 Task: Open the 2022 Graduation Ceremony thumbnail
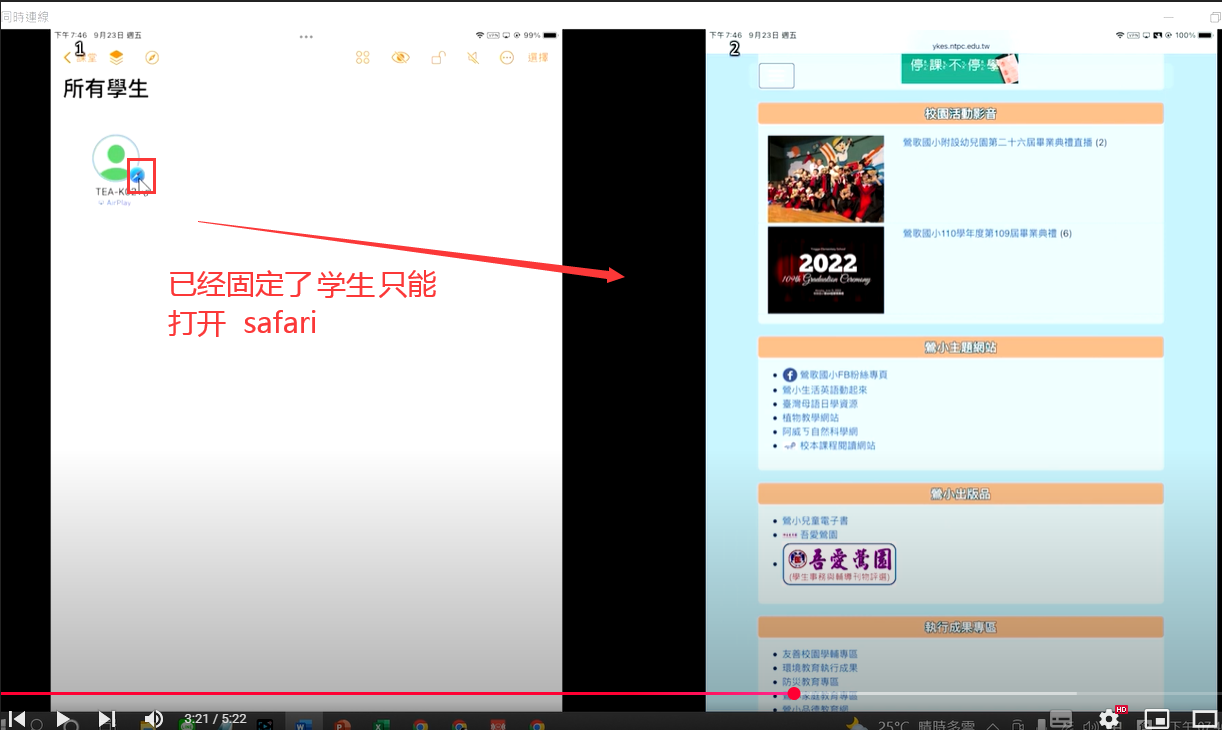[x=826, y=270]
